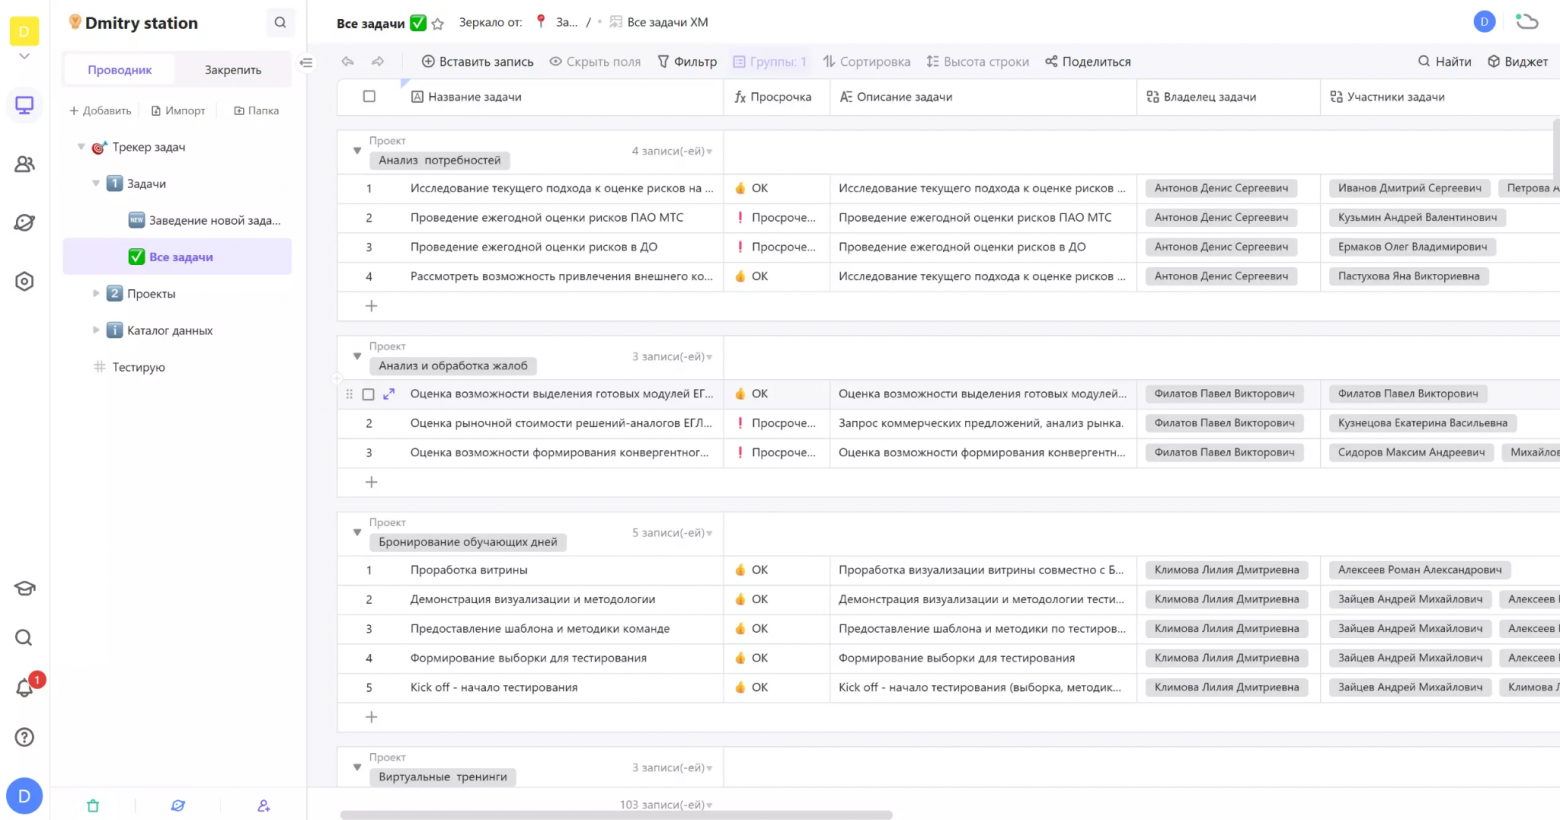Collapse the Анализ потребностей group
Image resolution: width=1560 pixels, height=820 pixels.
point(357,151)
